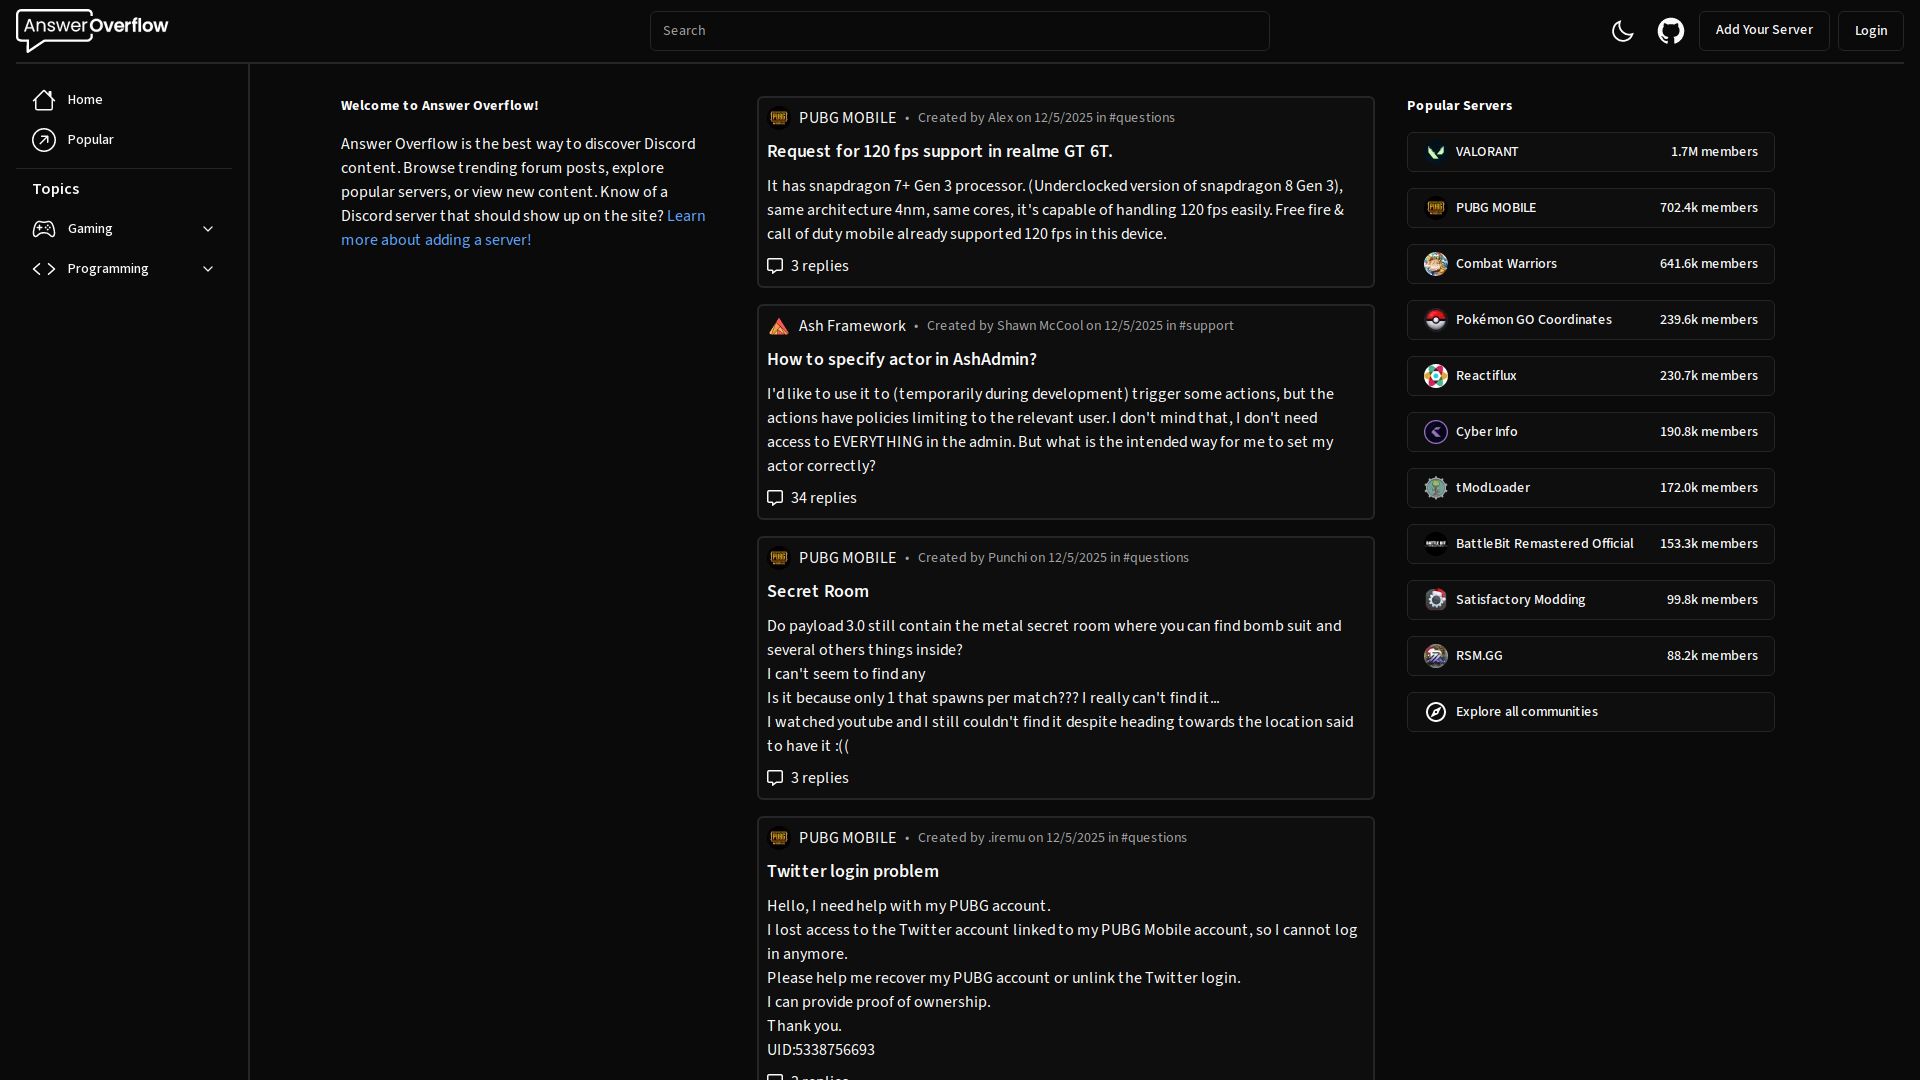Click the Explore all communities compass icon
This screenshot has width=1920, height=1080.
1436,712
